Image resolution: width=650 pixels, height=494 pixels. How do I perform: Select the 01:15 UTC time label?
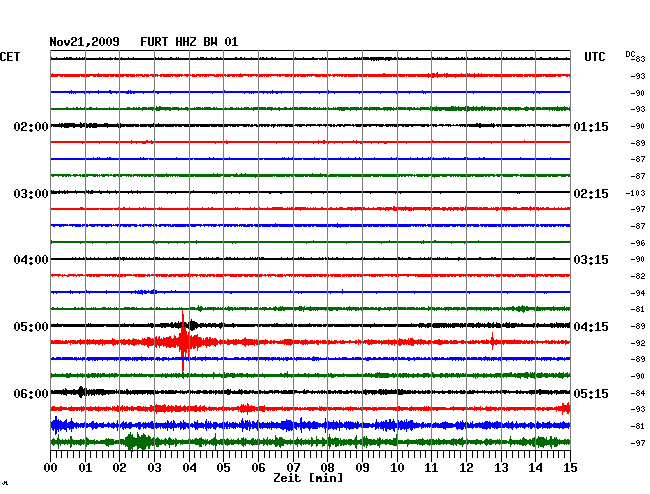[591, 126]
